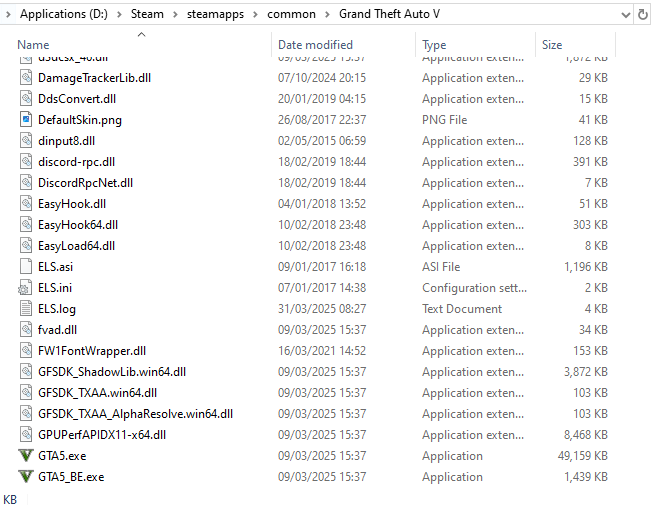657x507 pixels.
Task: Click Grand Theft Auto V breadcrumb
Action: [x=389, y=14]
